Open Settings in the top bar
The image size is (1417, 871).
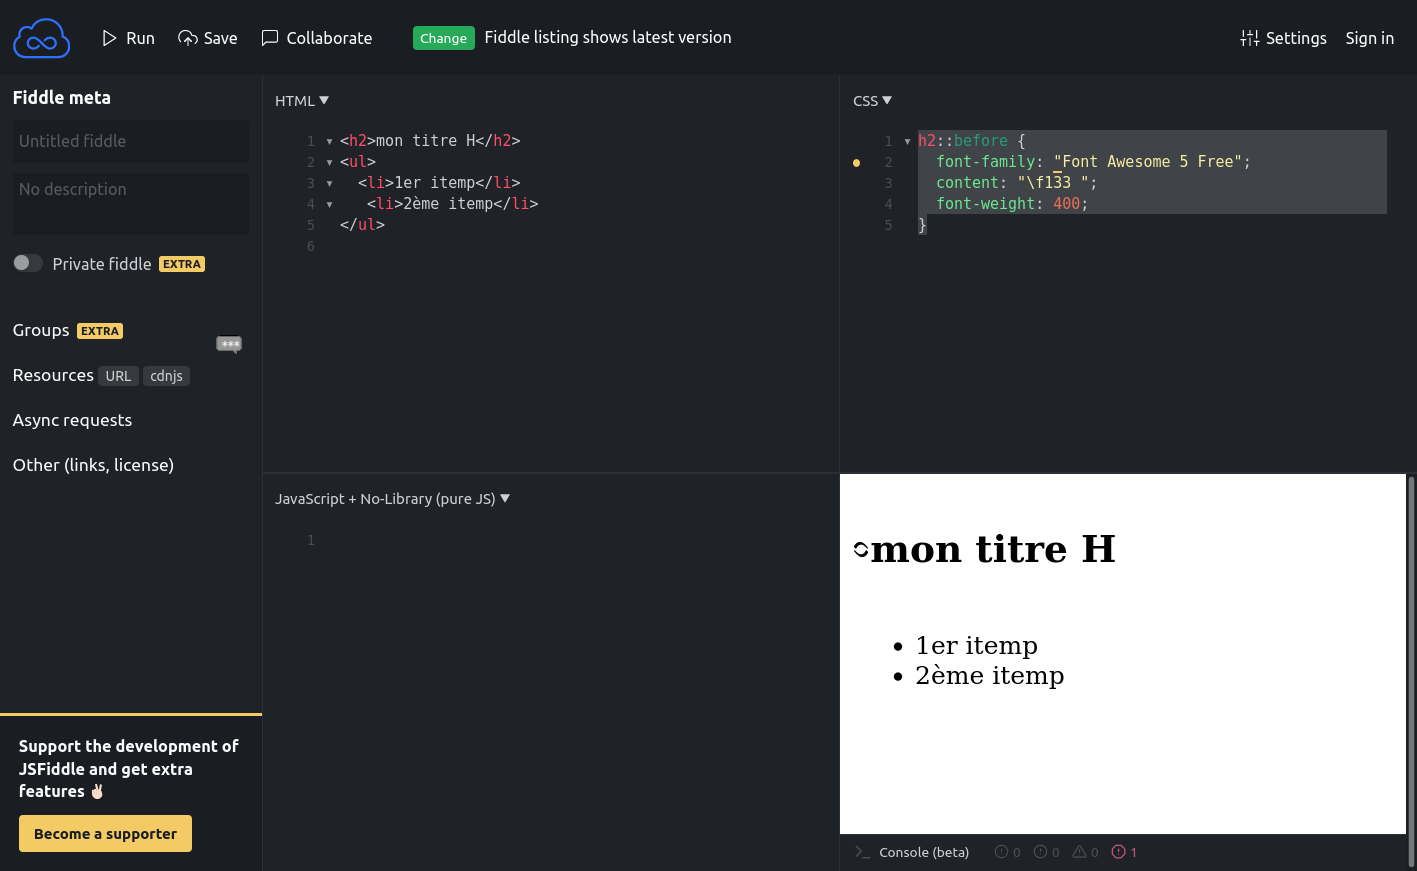pyautogui.click(x=1283, y=38)
